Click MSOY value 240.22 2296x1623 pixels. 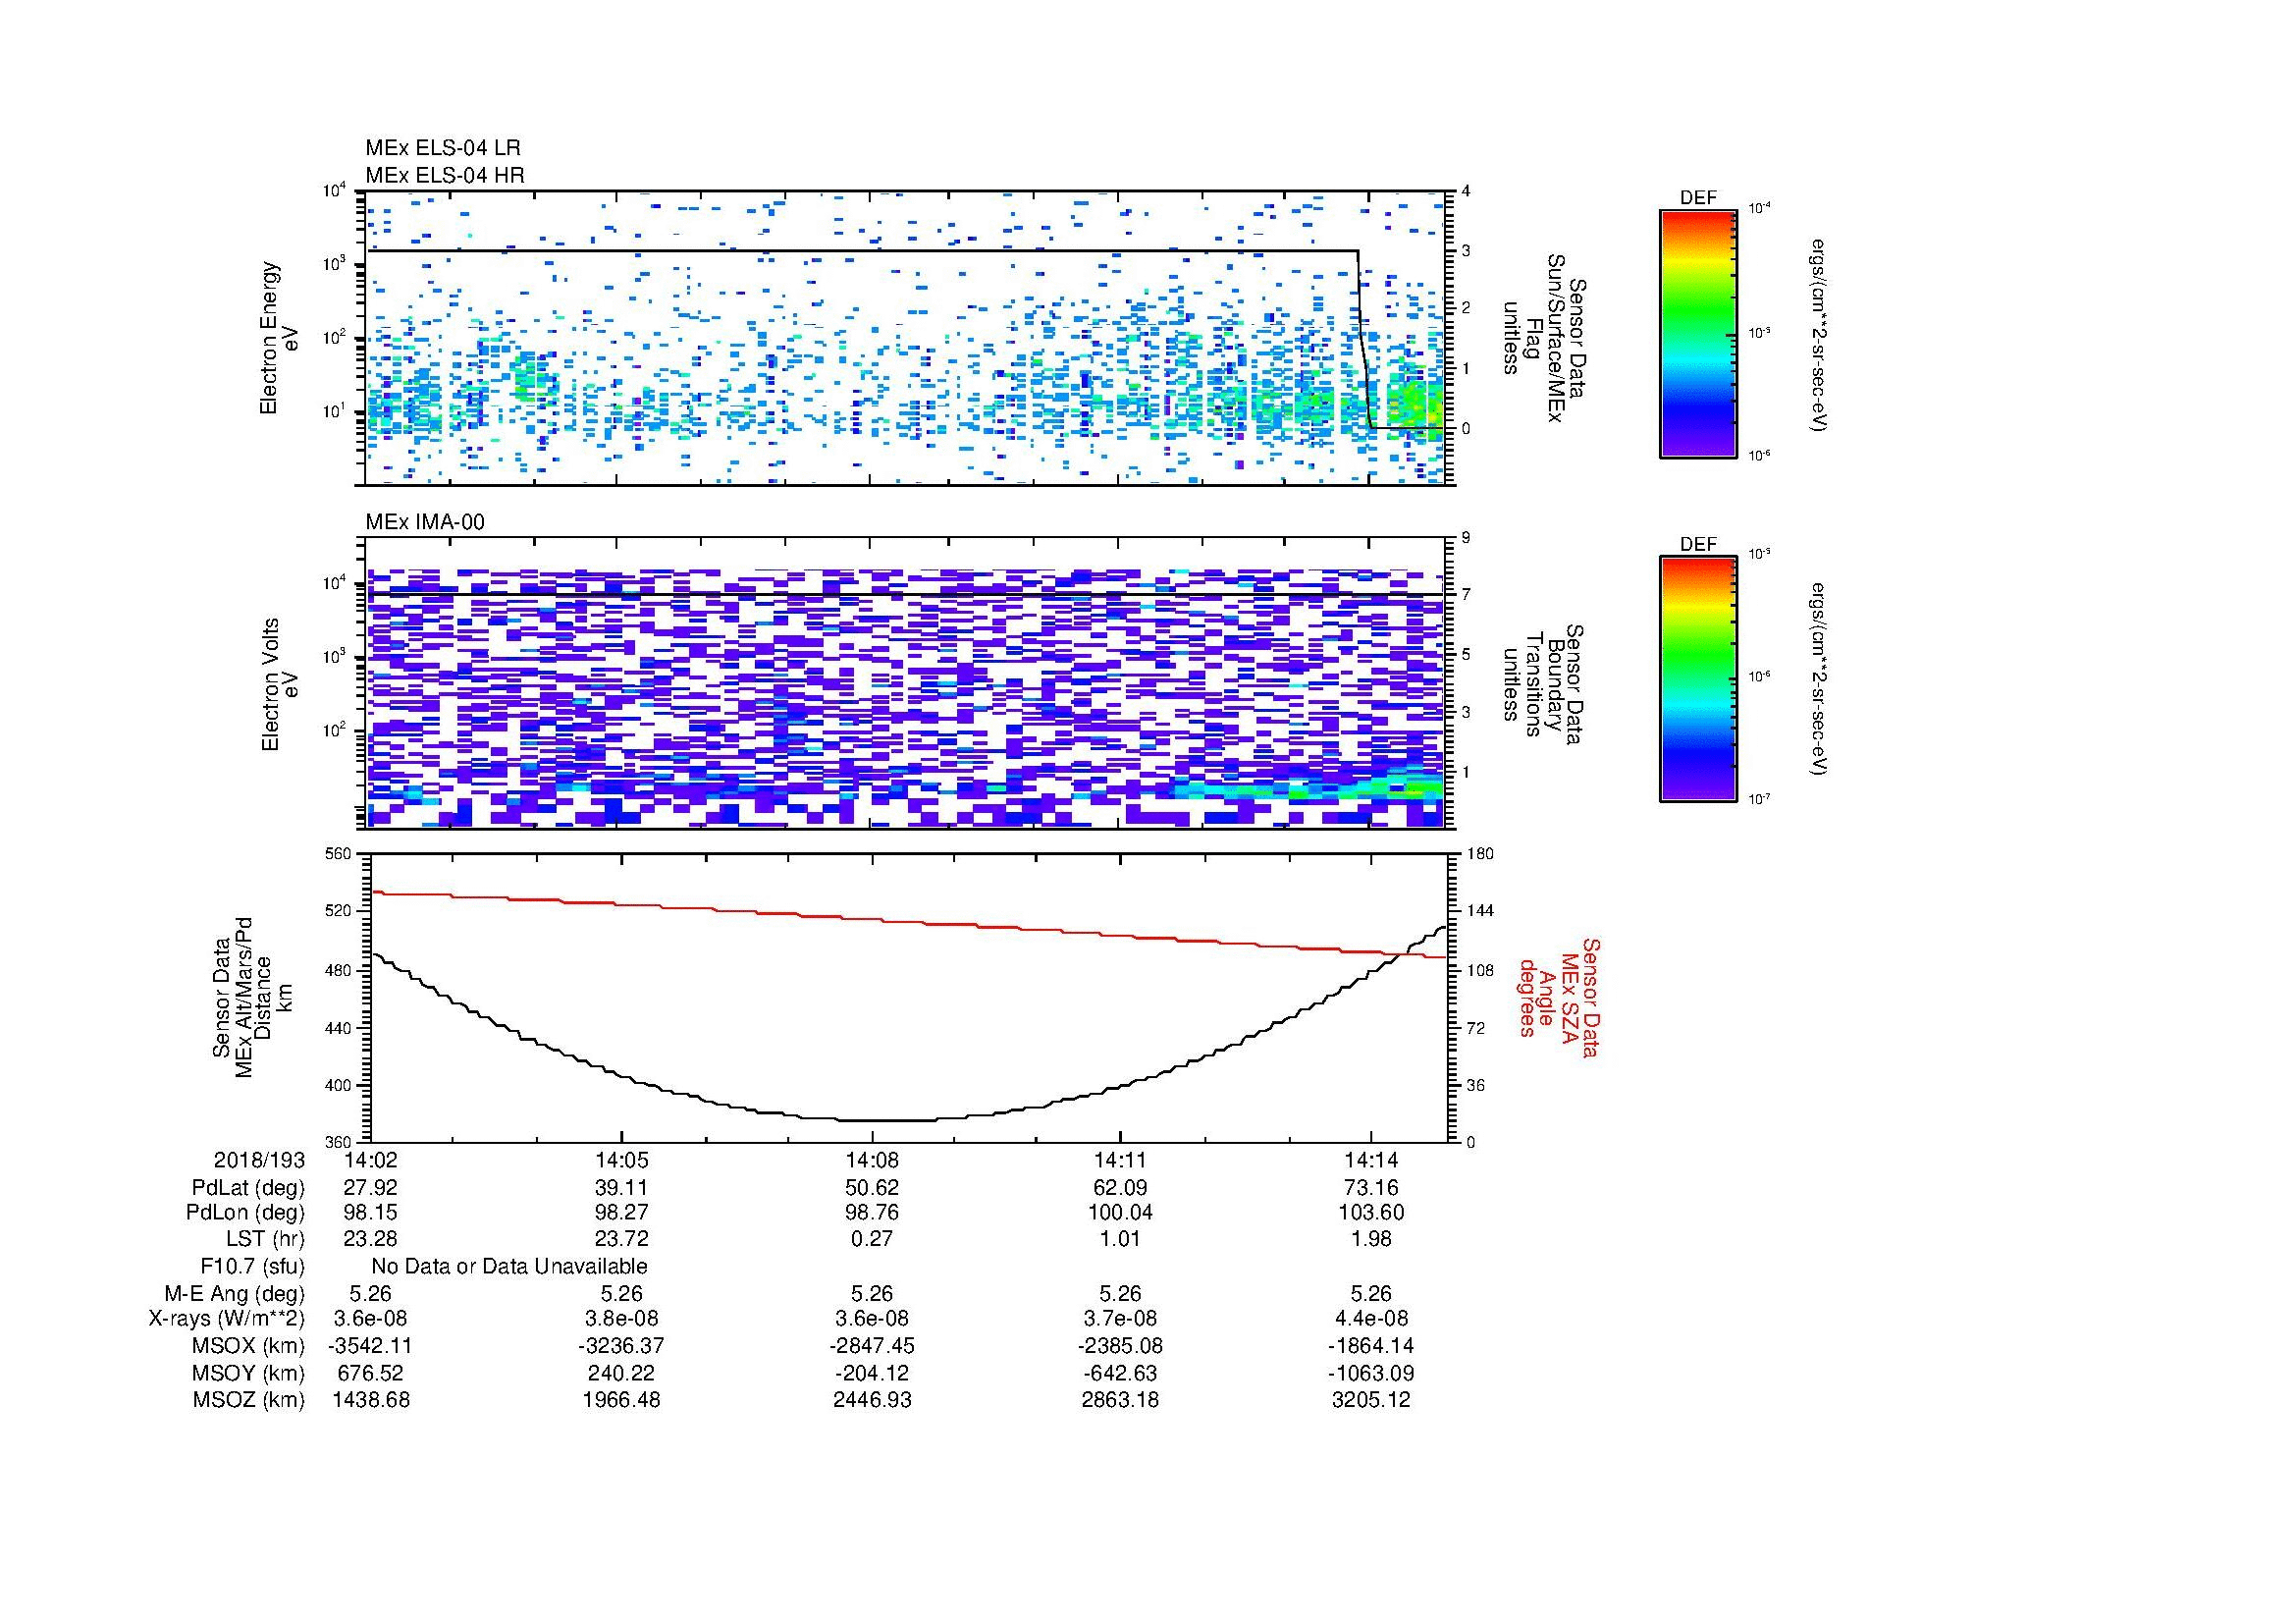point(621,1373)
